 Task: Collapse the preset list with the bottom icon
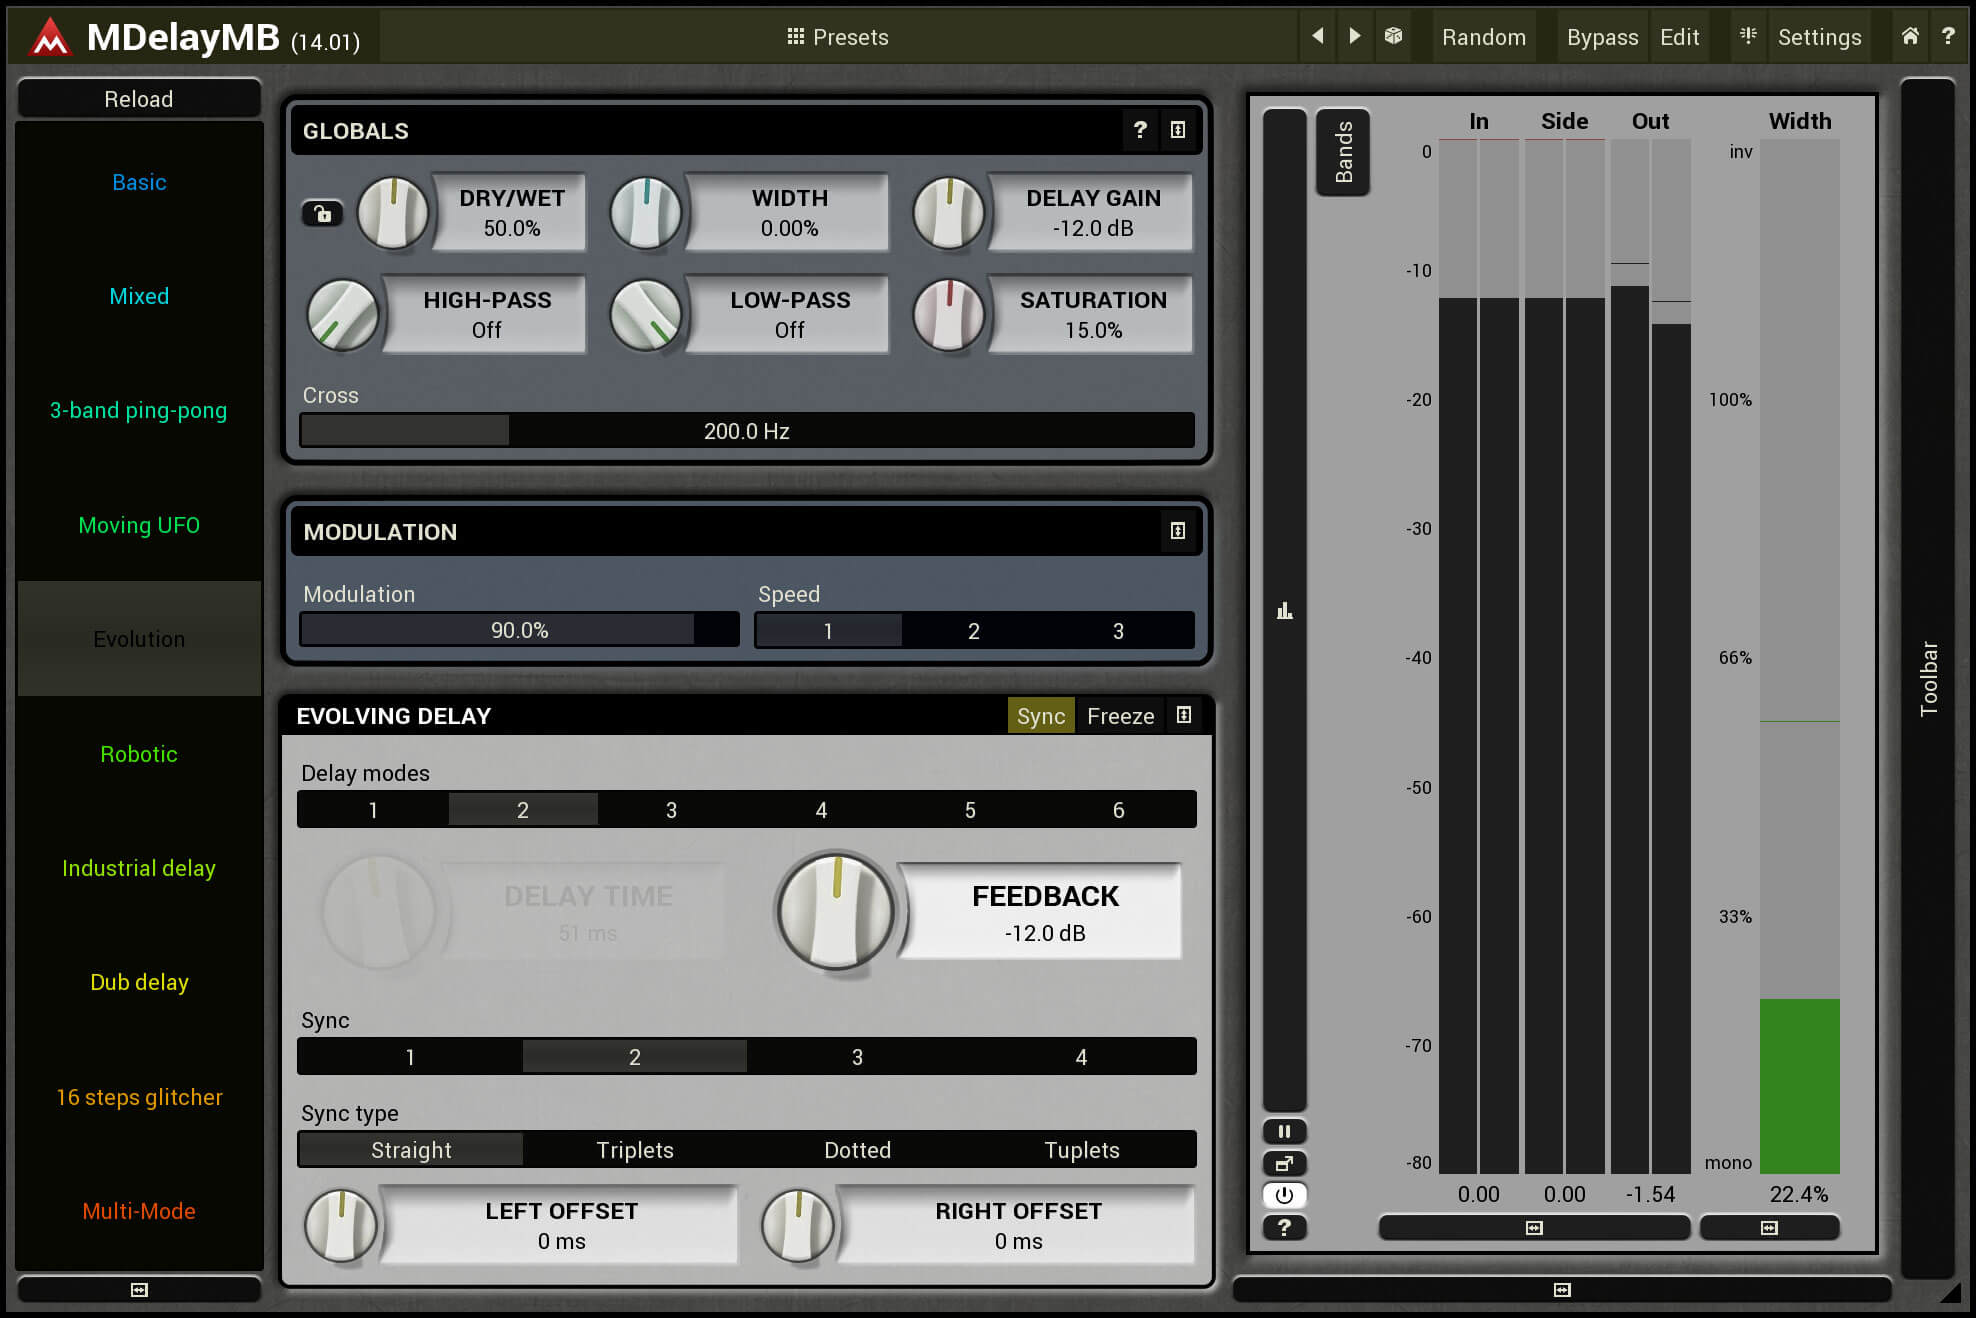click(x=139, y=1290)
